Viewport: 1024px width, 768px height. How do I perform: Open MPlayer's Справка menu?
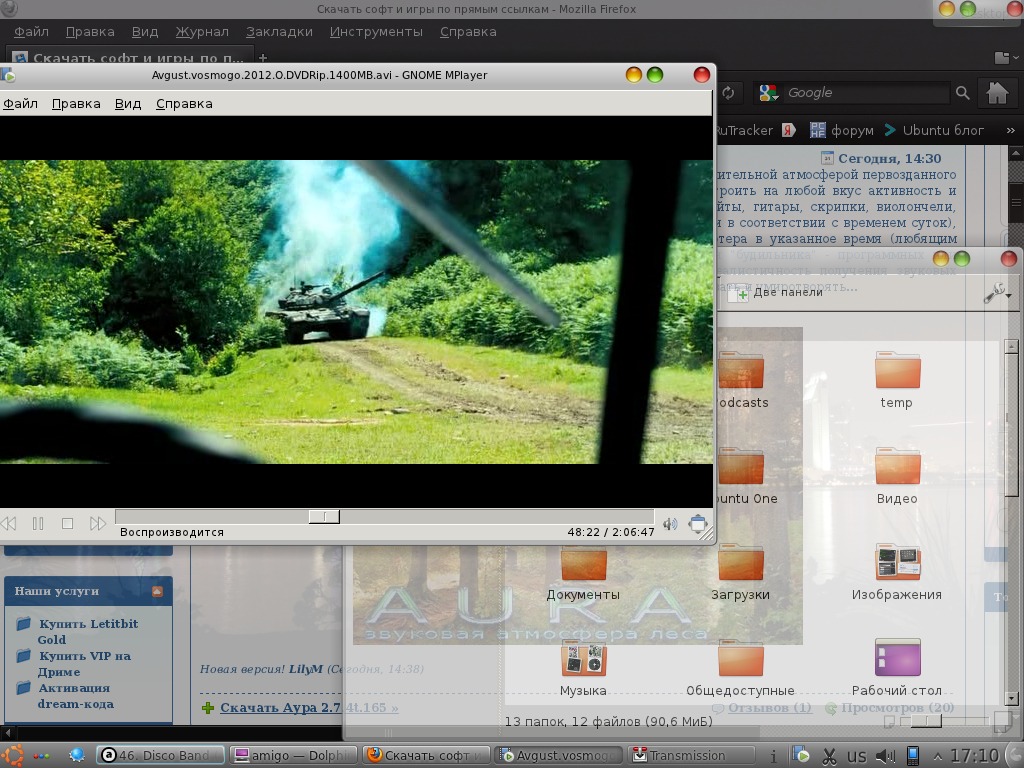184,103
